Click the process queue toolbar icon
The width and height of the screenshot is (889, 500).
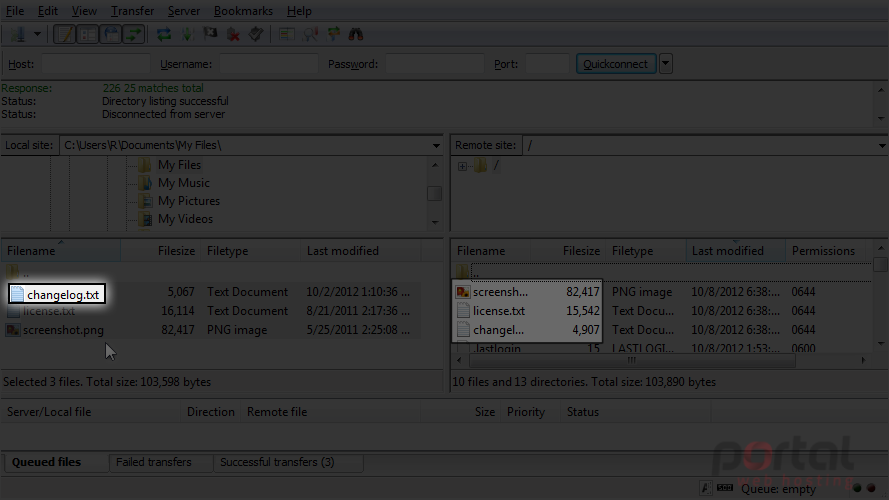(x=187, y=35)
